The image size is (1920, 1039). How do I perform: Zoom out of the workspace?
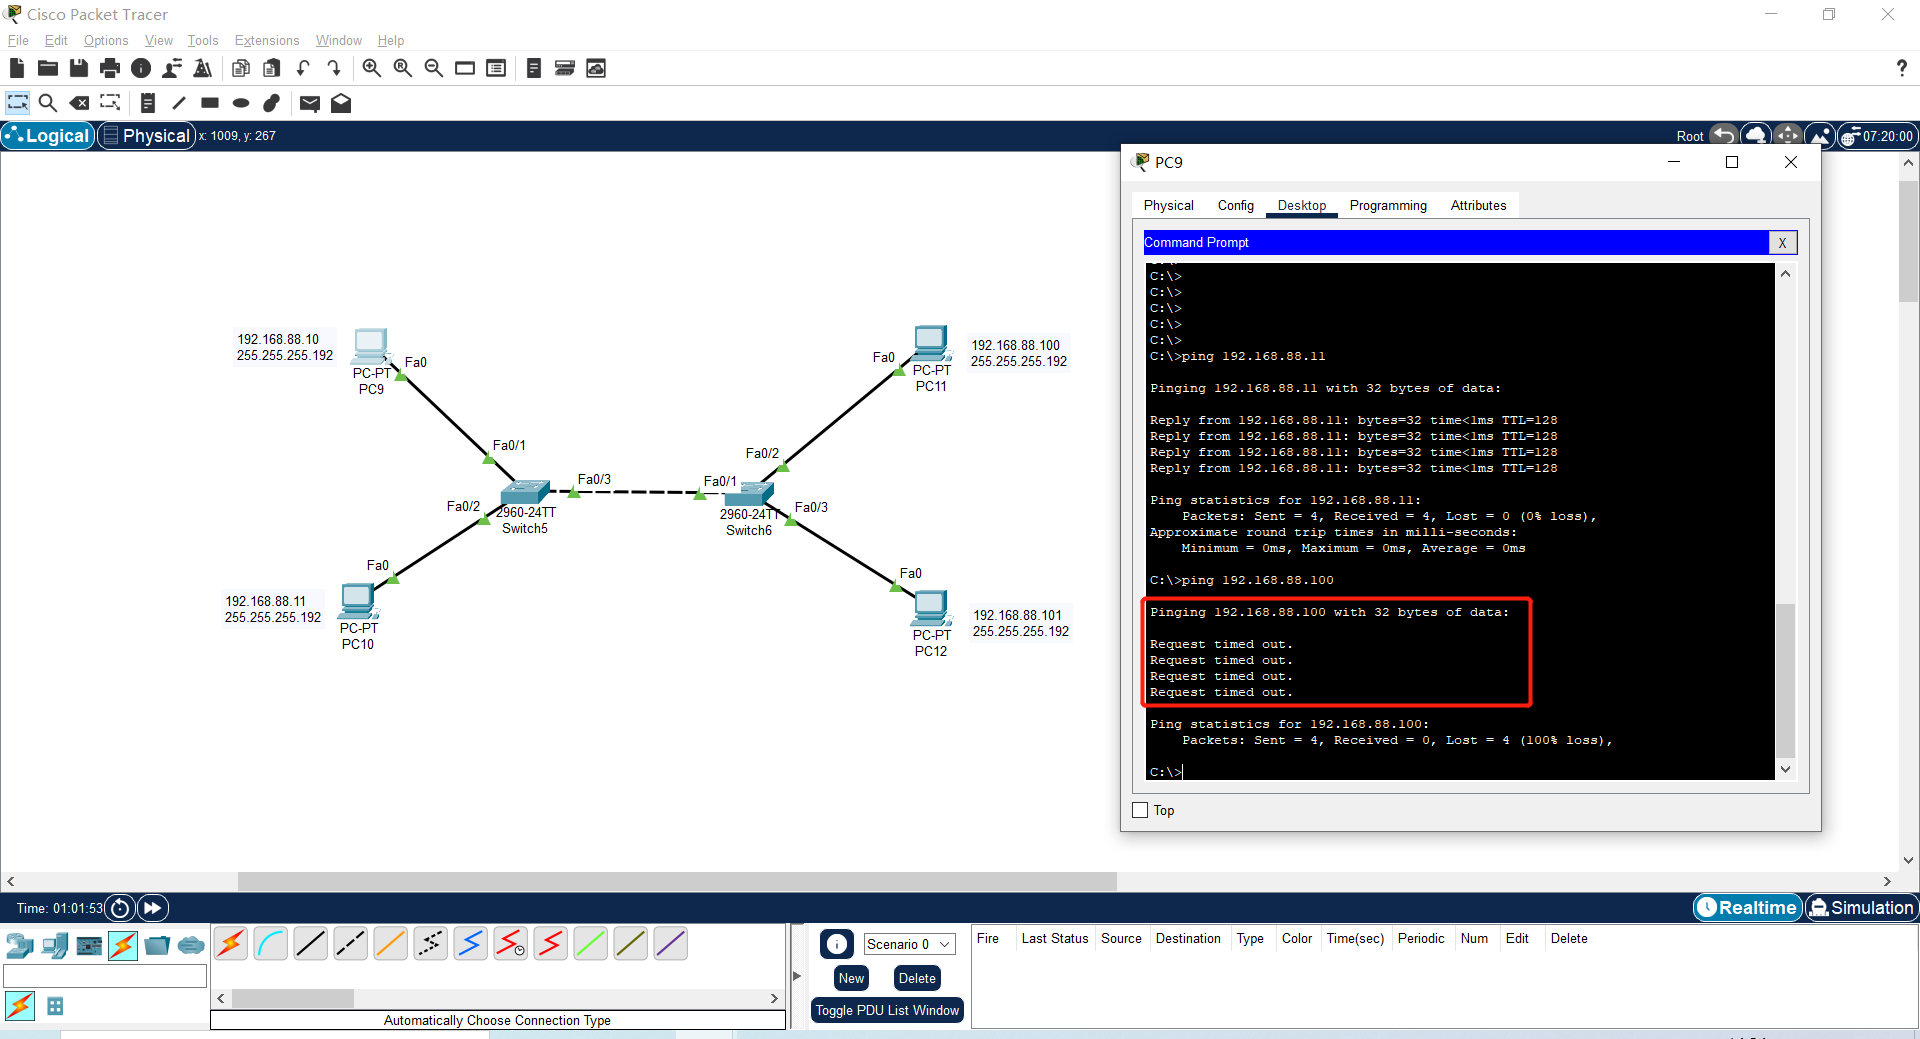433,68
